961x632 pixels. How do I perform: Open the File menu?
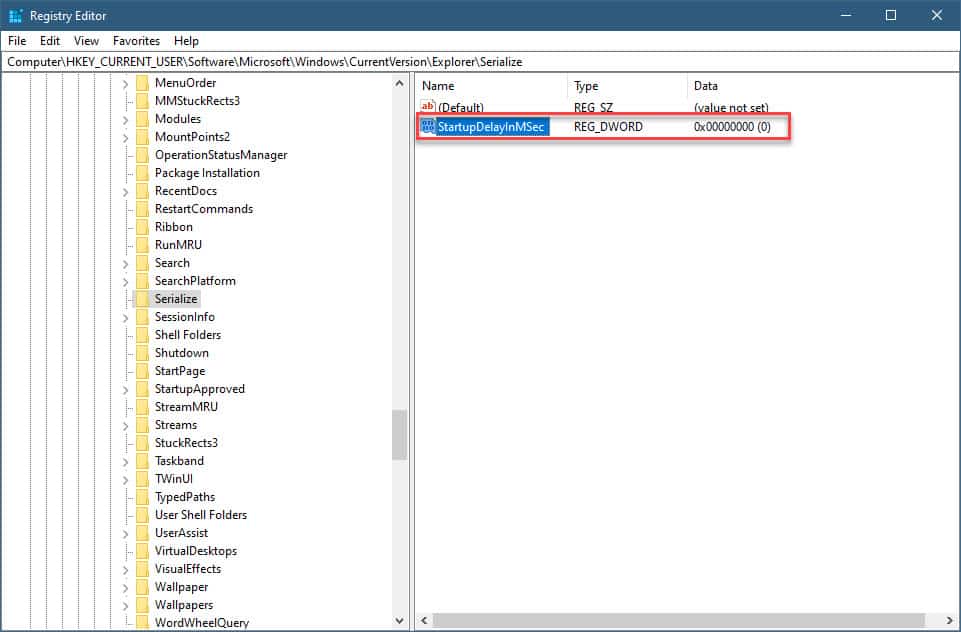pyautogui.click(x=17, y=40)
